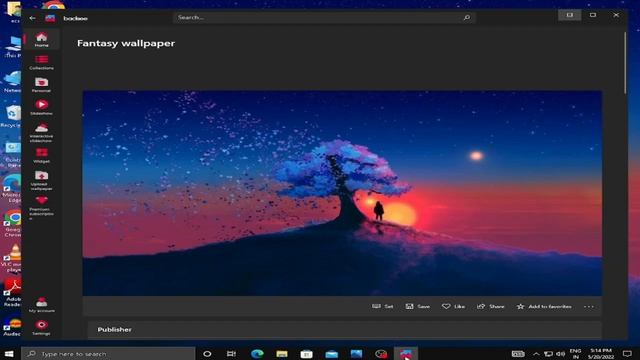
Task: Toggle the compact view title bar button
Action: (x=569, y=15)
